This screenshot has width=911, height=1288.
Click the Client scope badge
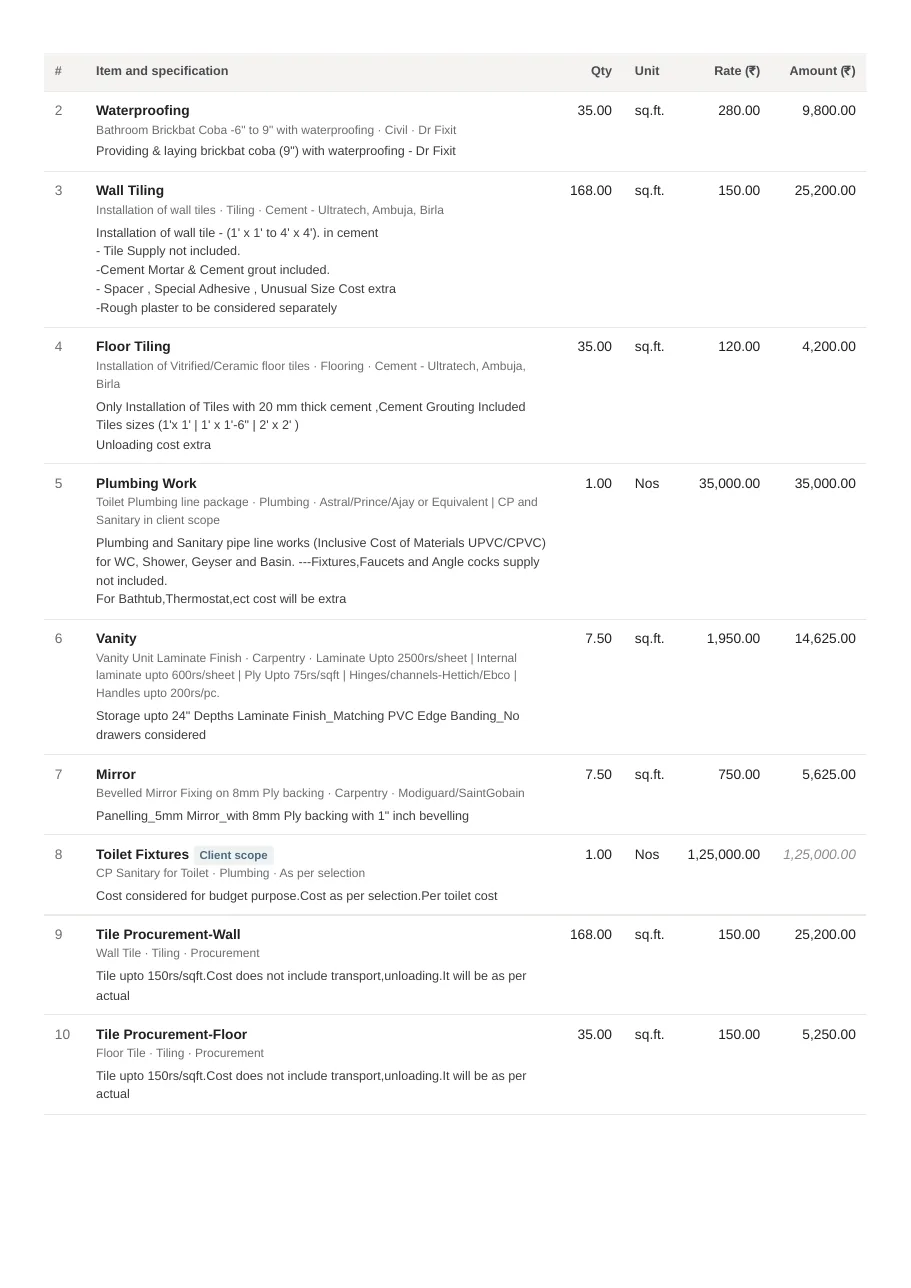click(233, 855)
